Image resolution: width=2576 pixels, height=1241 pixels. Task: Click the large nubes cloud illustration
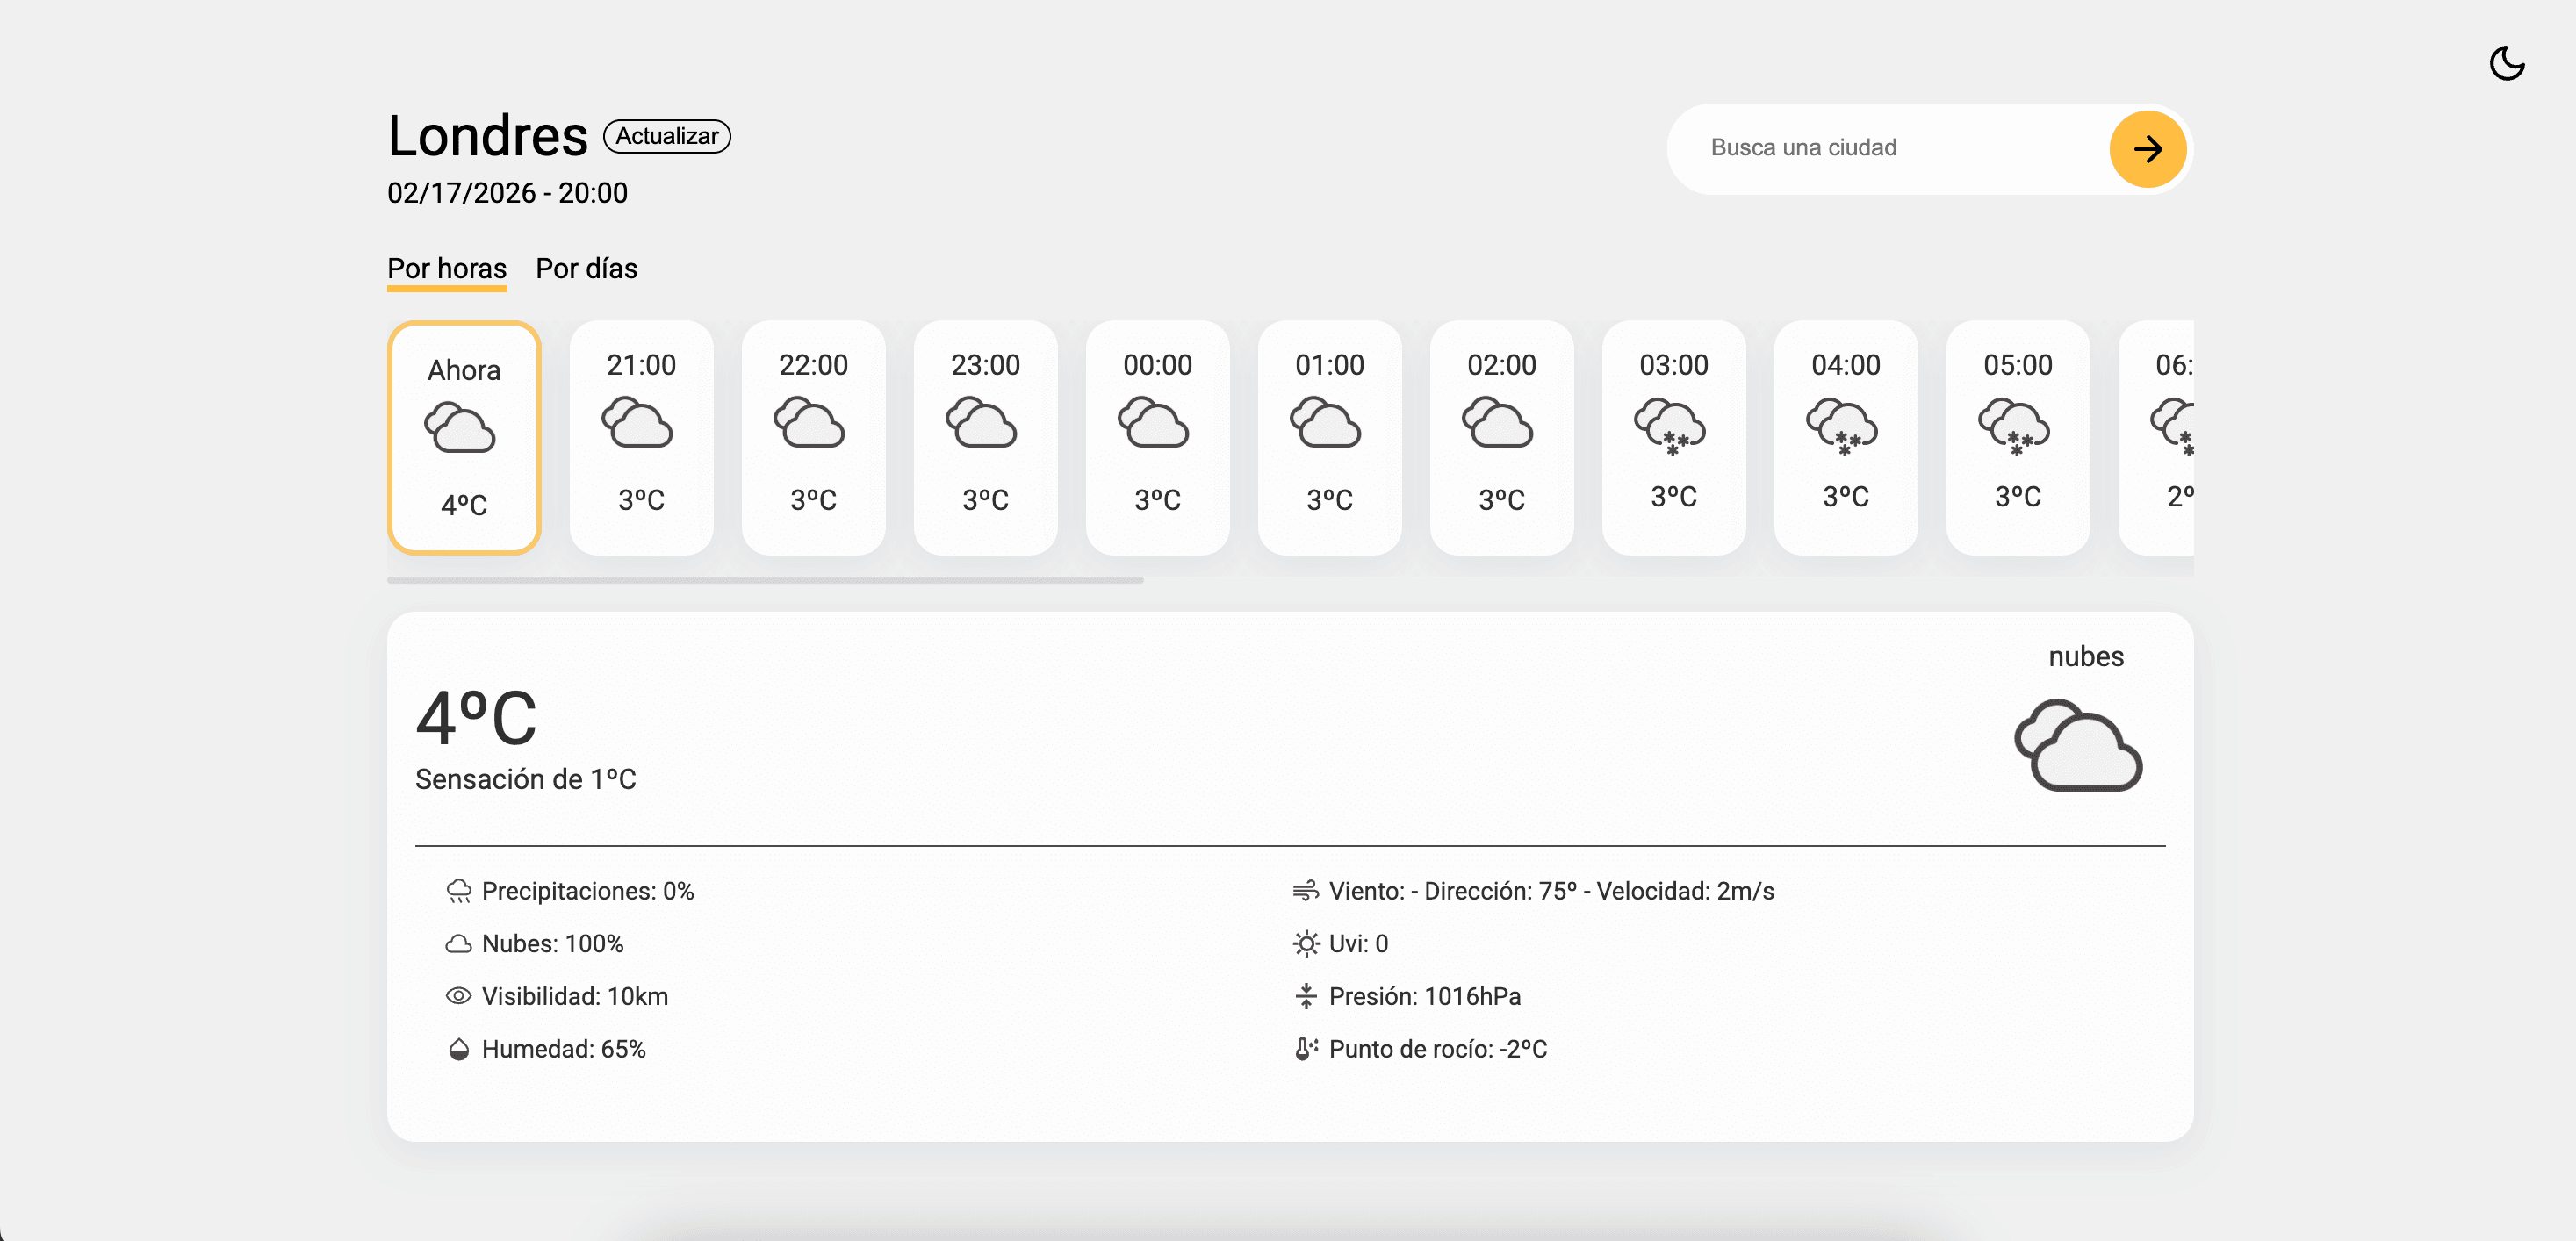tap(2080, 745)
